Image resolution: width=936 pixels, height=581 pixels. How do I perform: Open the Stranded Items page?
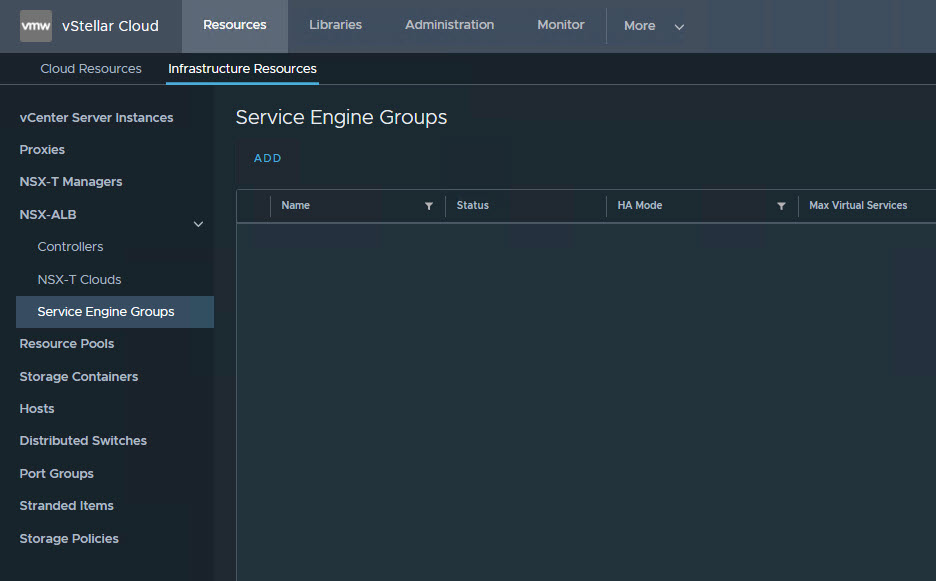(67, 506)
